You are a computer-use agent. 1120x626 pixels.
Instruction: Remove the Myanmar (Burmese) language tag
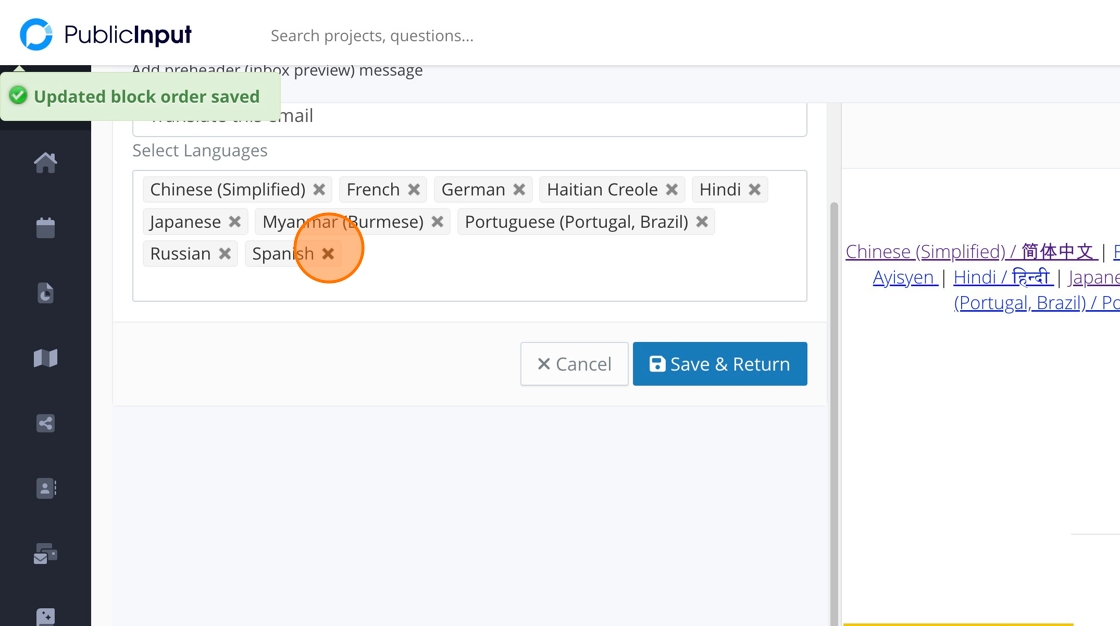(x=437, y=222)
